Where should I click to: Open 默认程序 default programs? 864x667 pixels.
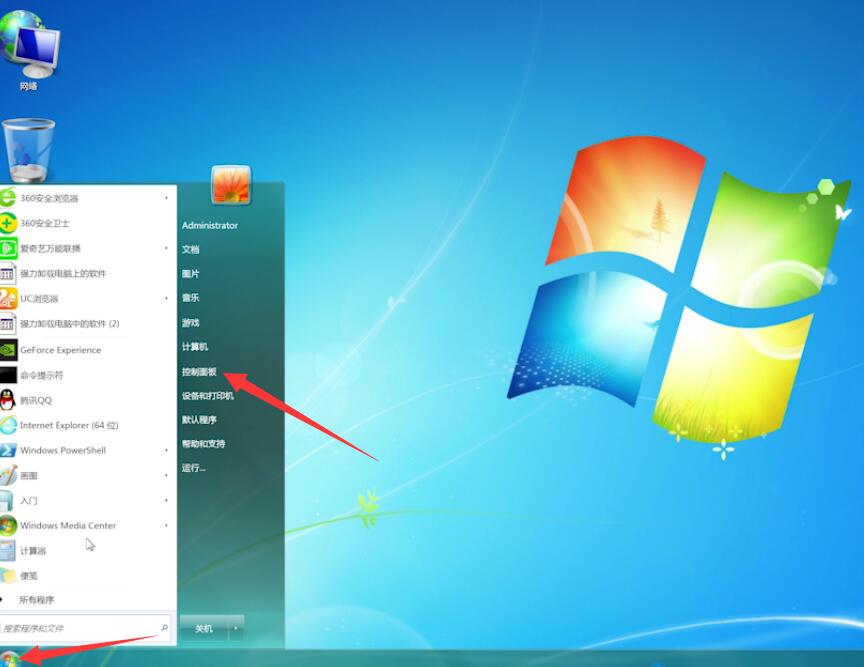coord(199,420)
